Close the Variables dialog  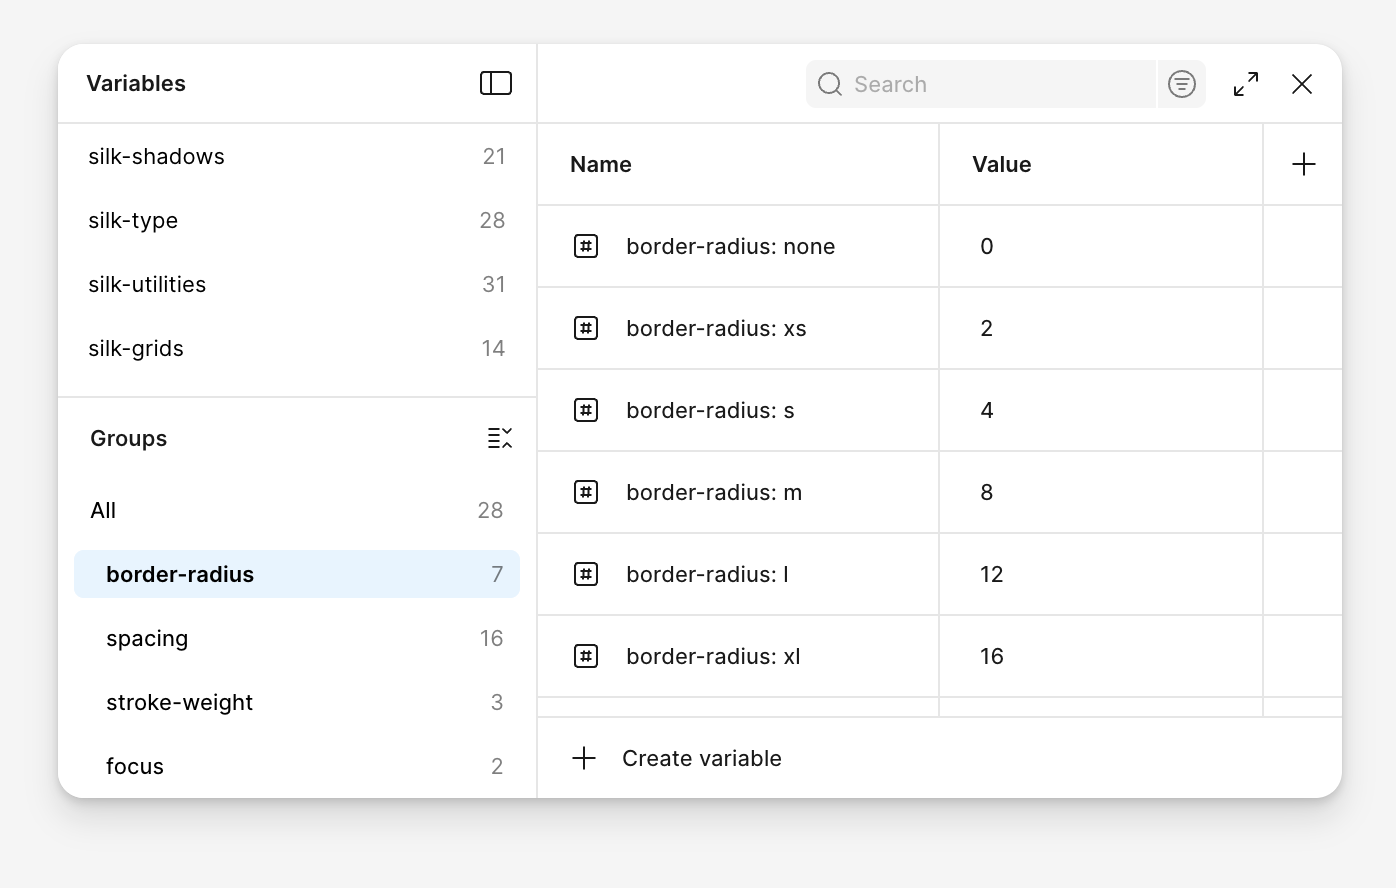point(1301,84)
